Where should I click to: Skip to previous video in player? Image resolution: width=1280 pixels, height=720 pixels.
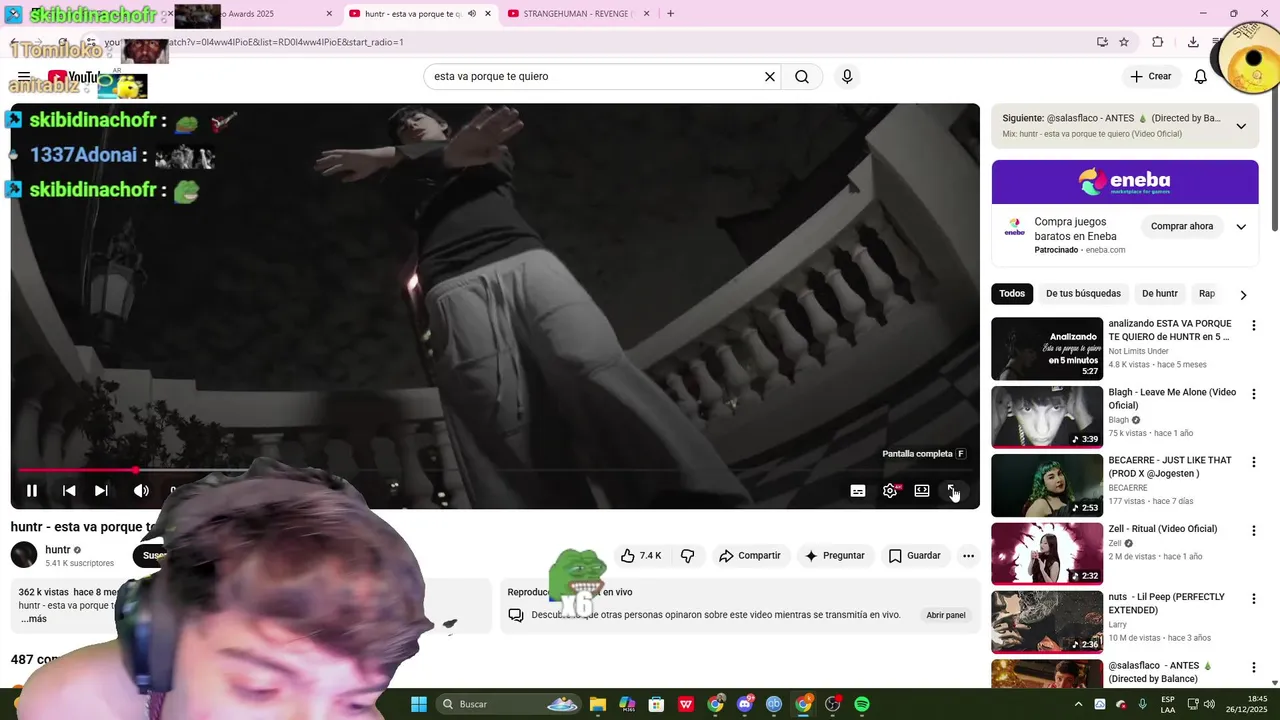click(69, 490)
